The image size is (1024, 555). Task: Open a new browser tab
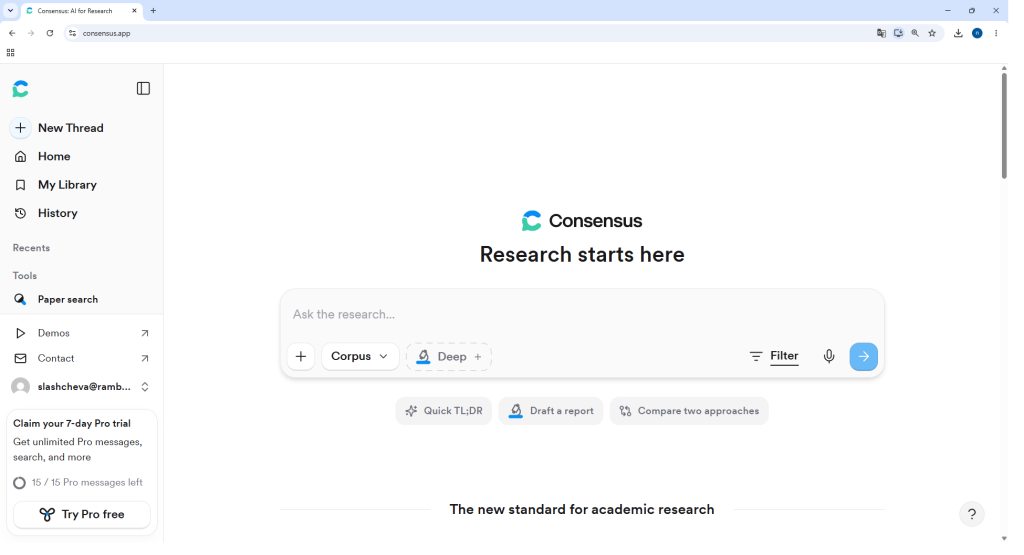153,11
